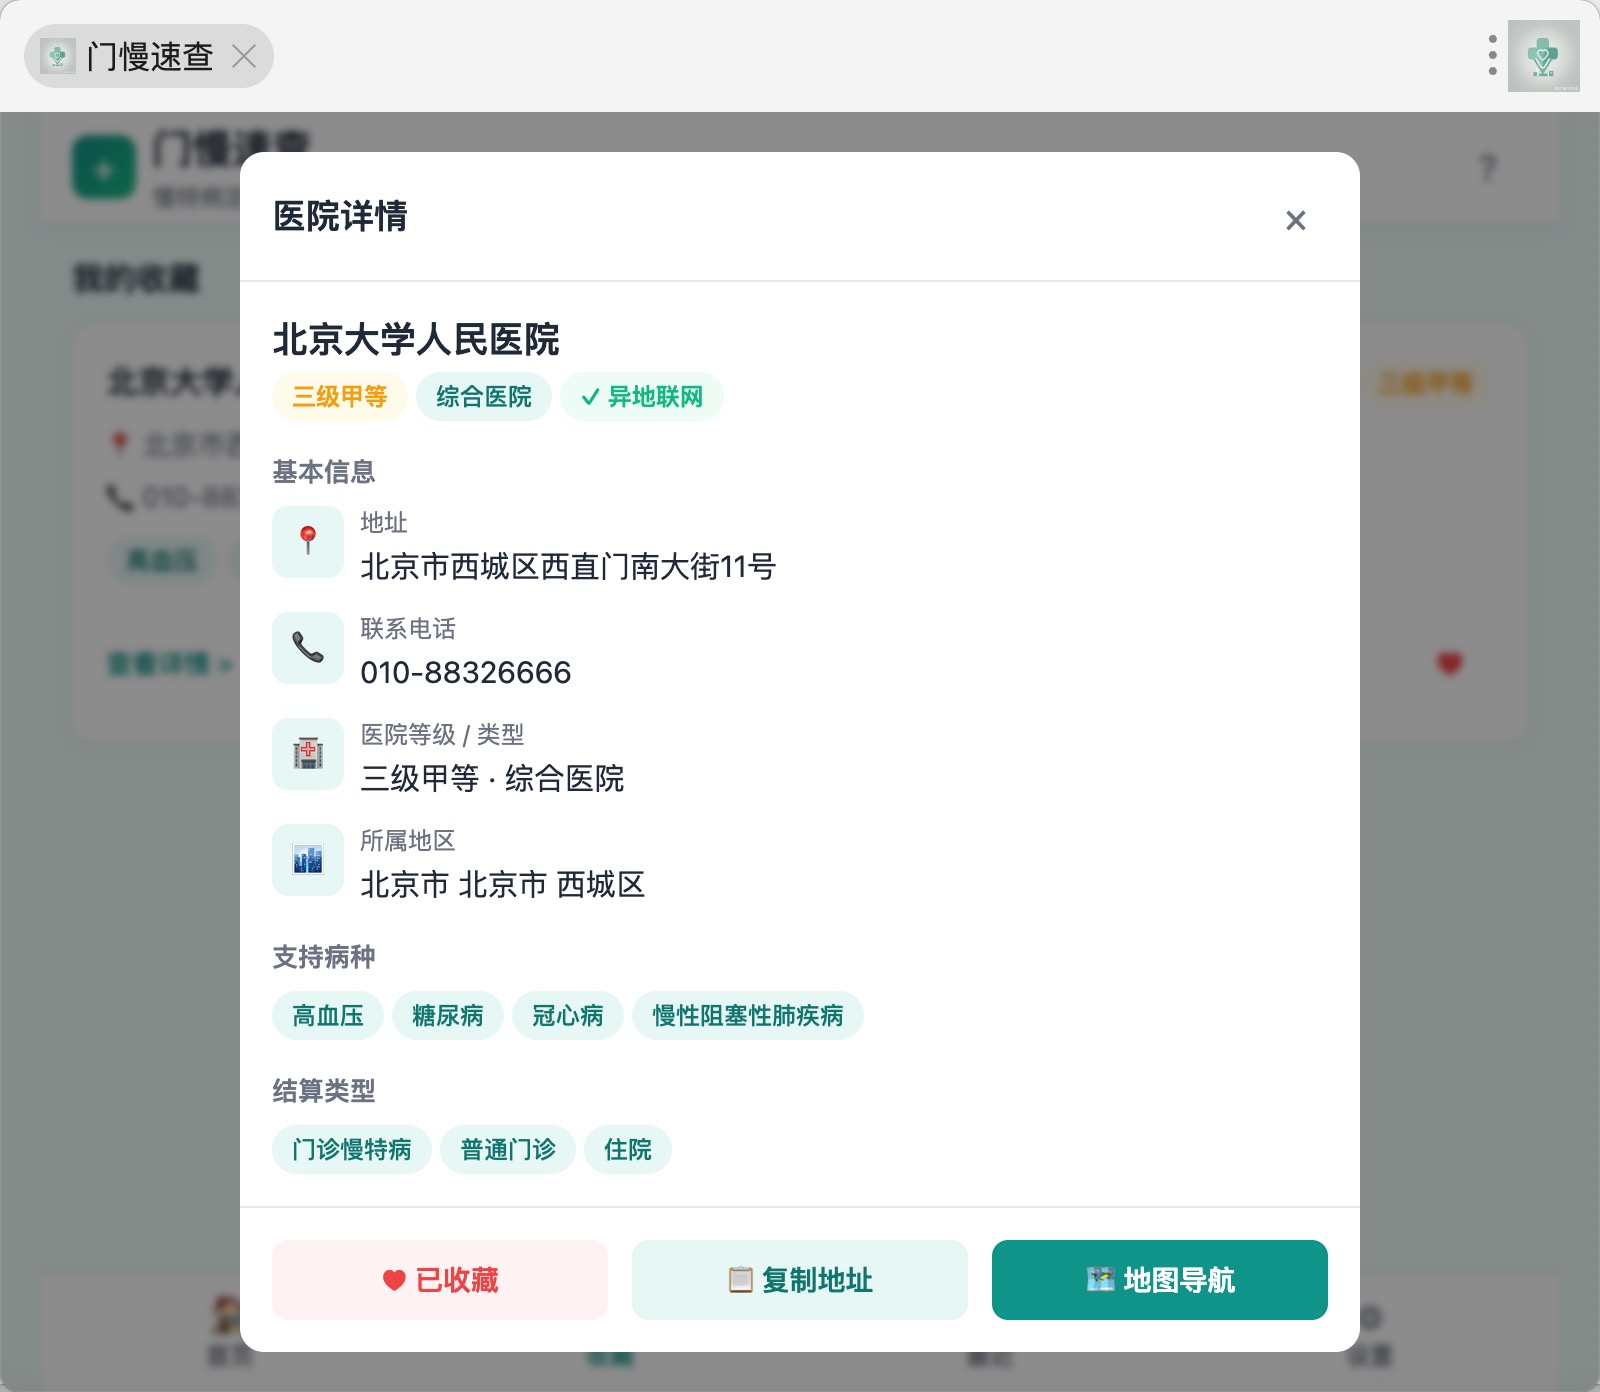Click the 糖尿病 disease tag
This screenshot has width=1600, height=1392.
pyautogui.click(x=448, y=1016)
